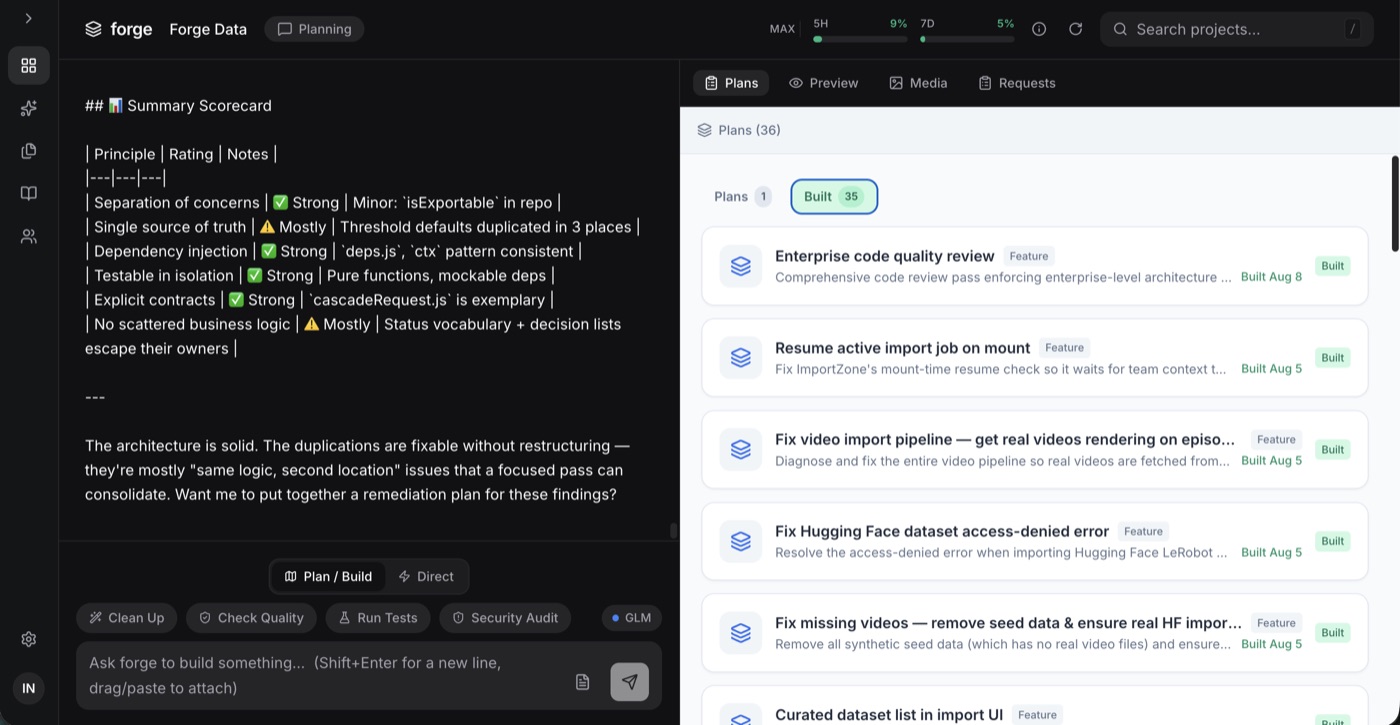The image size is (1400, 725).
Task: Open the book docs icon in sidebar
Action: point(29,193)
